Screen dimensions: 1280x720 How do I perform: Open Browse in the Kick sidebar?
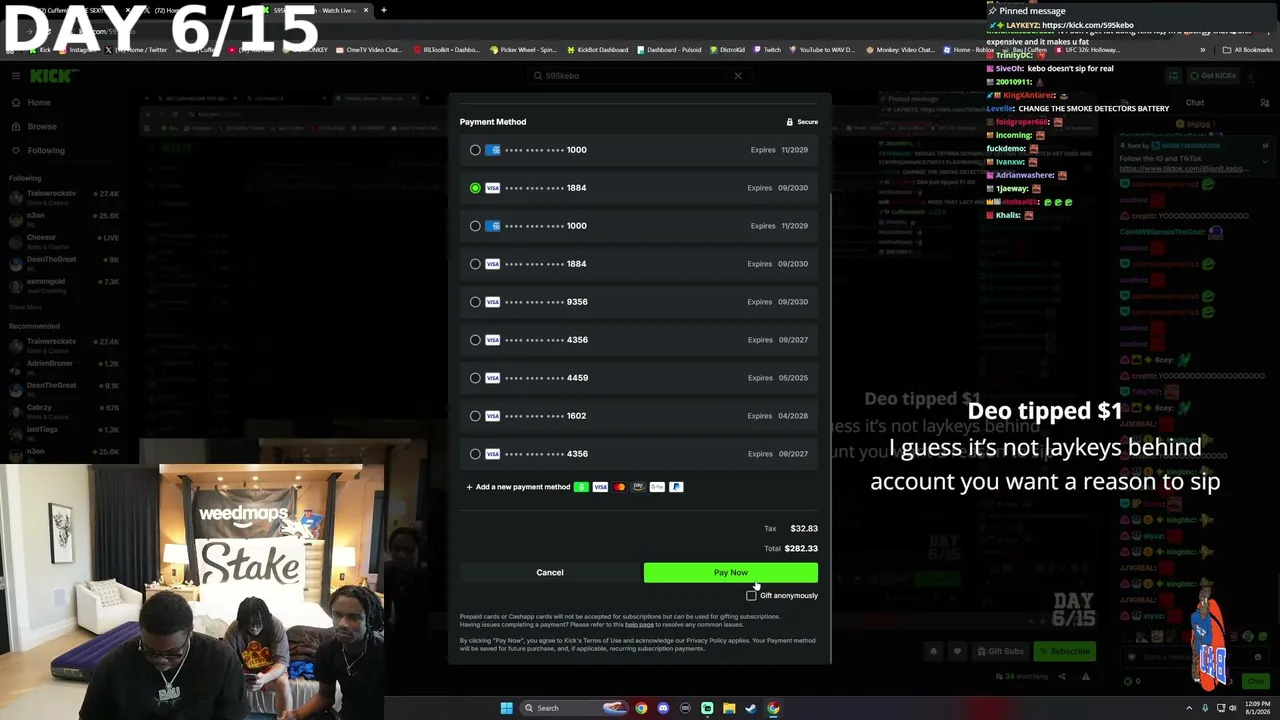tap(42, 126)
